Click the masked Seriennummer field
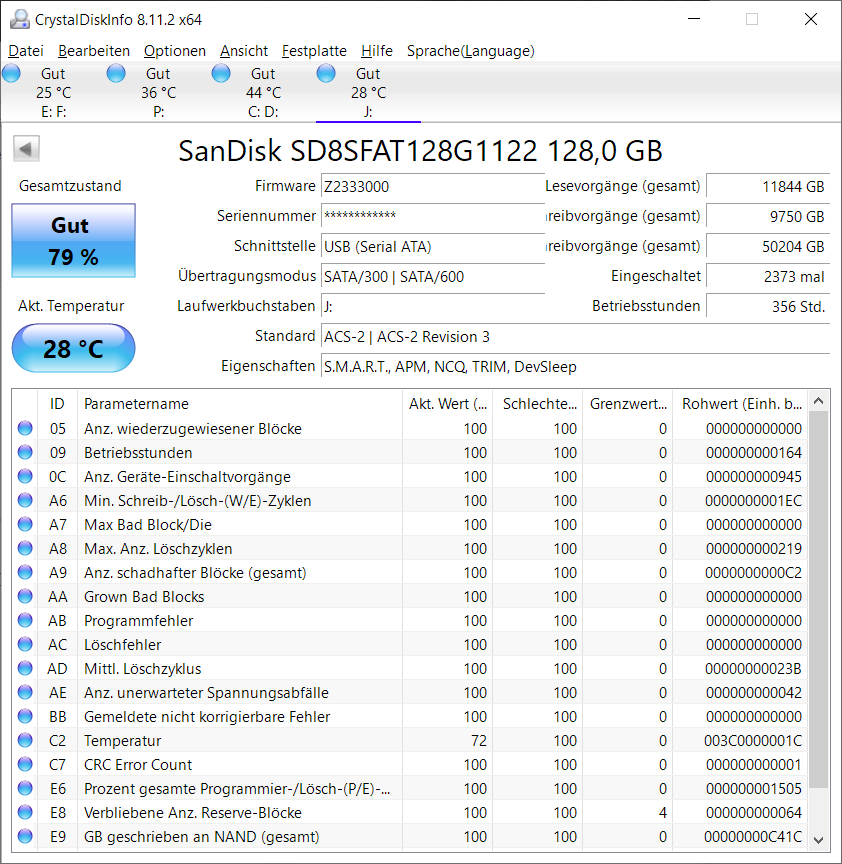 pos(433,216)
